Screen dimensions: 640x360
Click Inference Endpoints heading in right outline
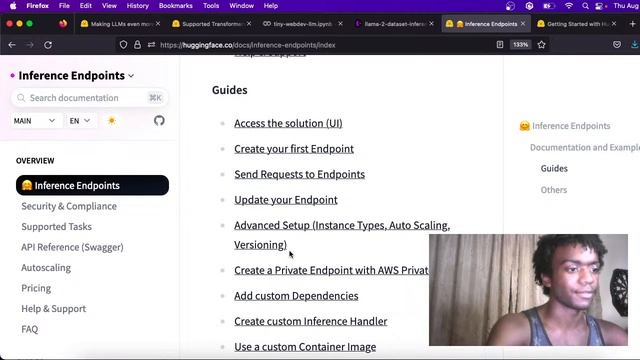pyautogui.click(x=565, y=126)
